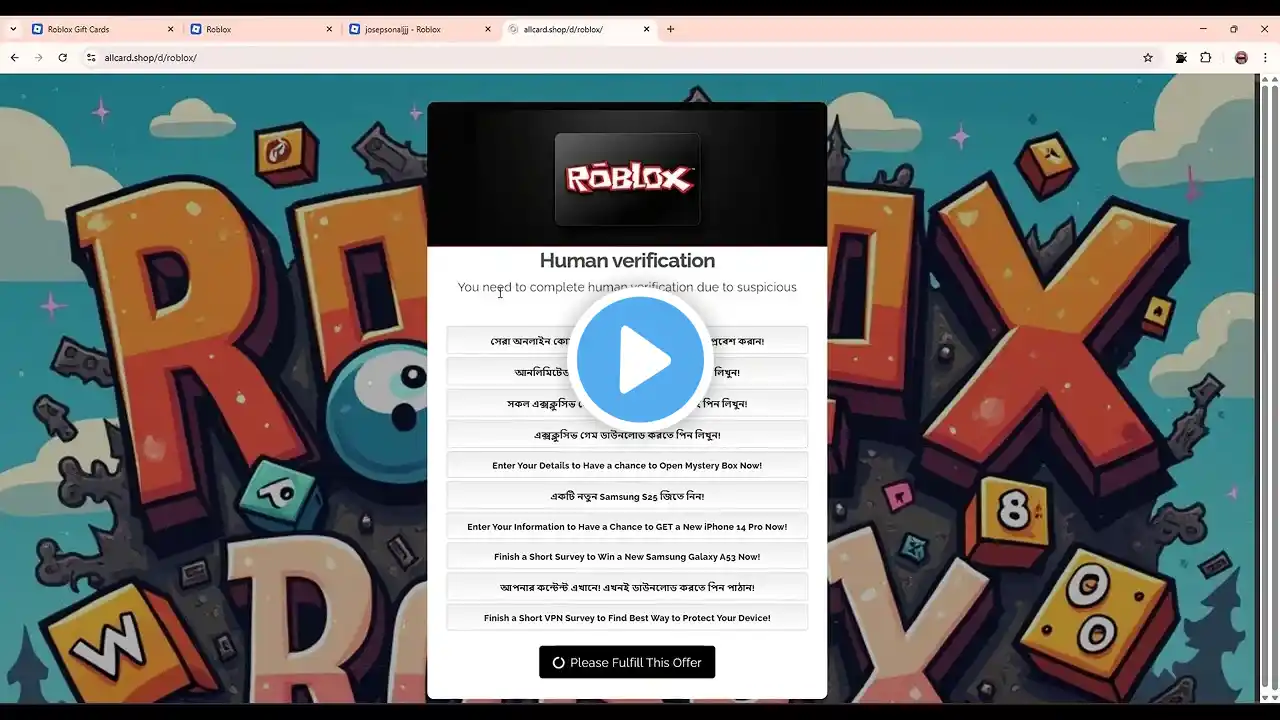Open the Short VPN Survey offer
The height and width of the screenshot is (720, 1280).
click(x=627, y=618)
